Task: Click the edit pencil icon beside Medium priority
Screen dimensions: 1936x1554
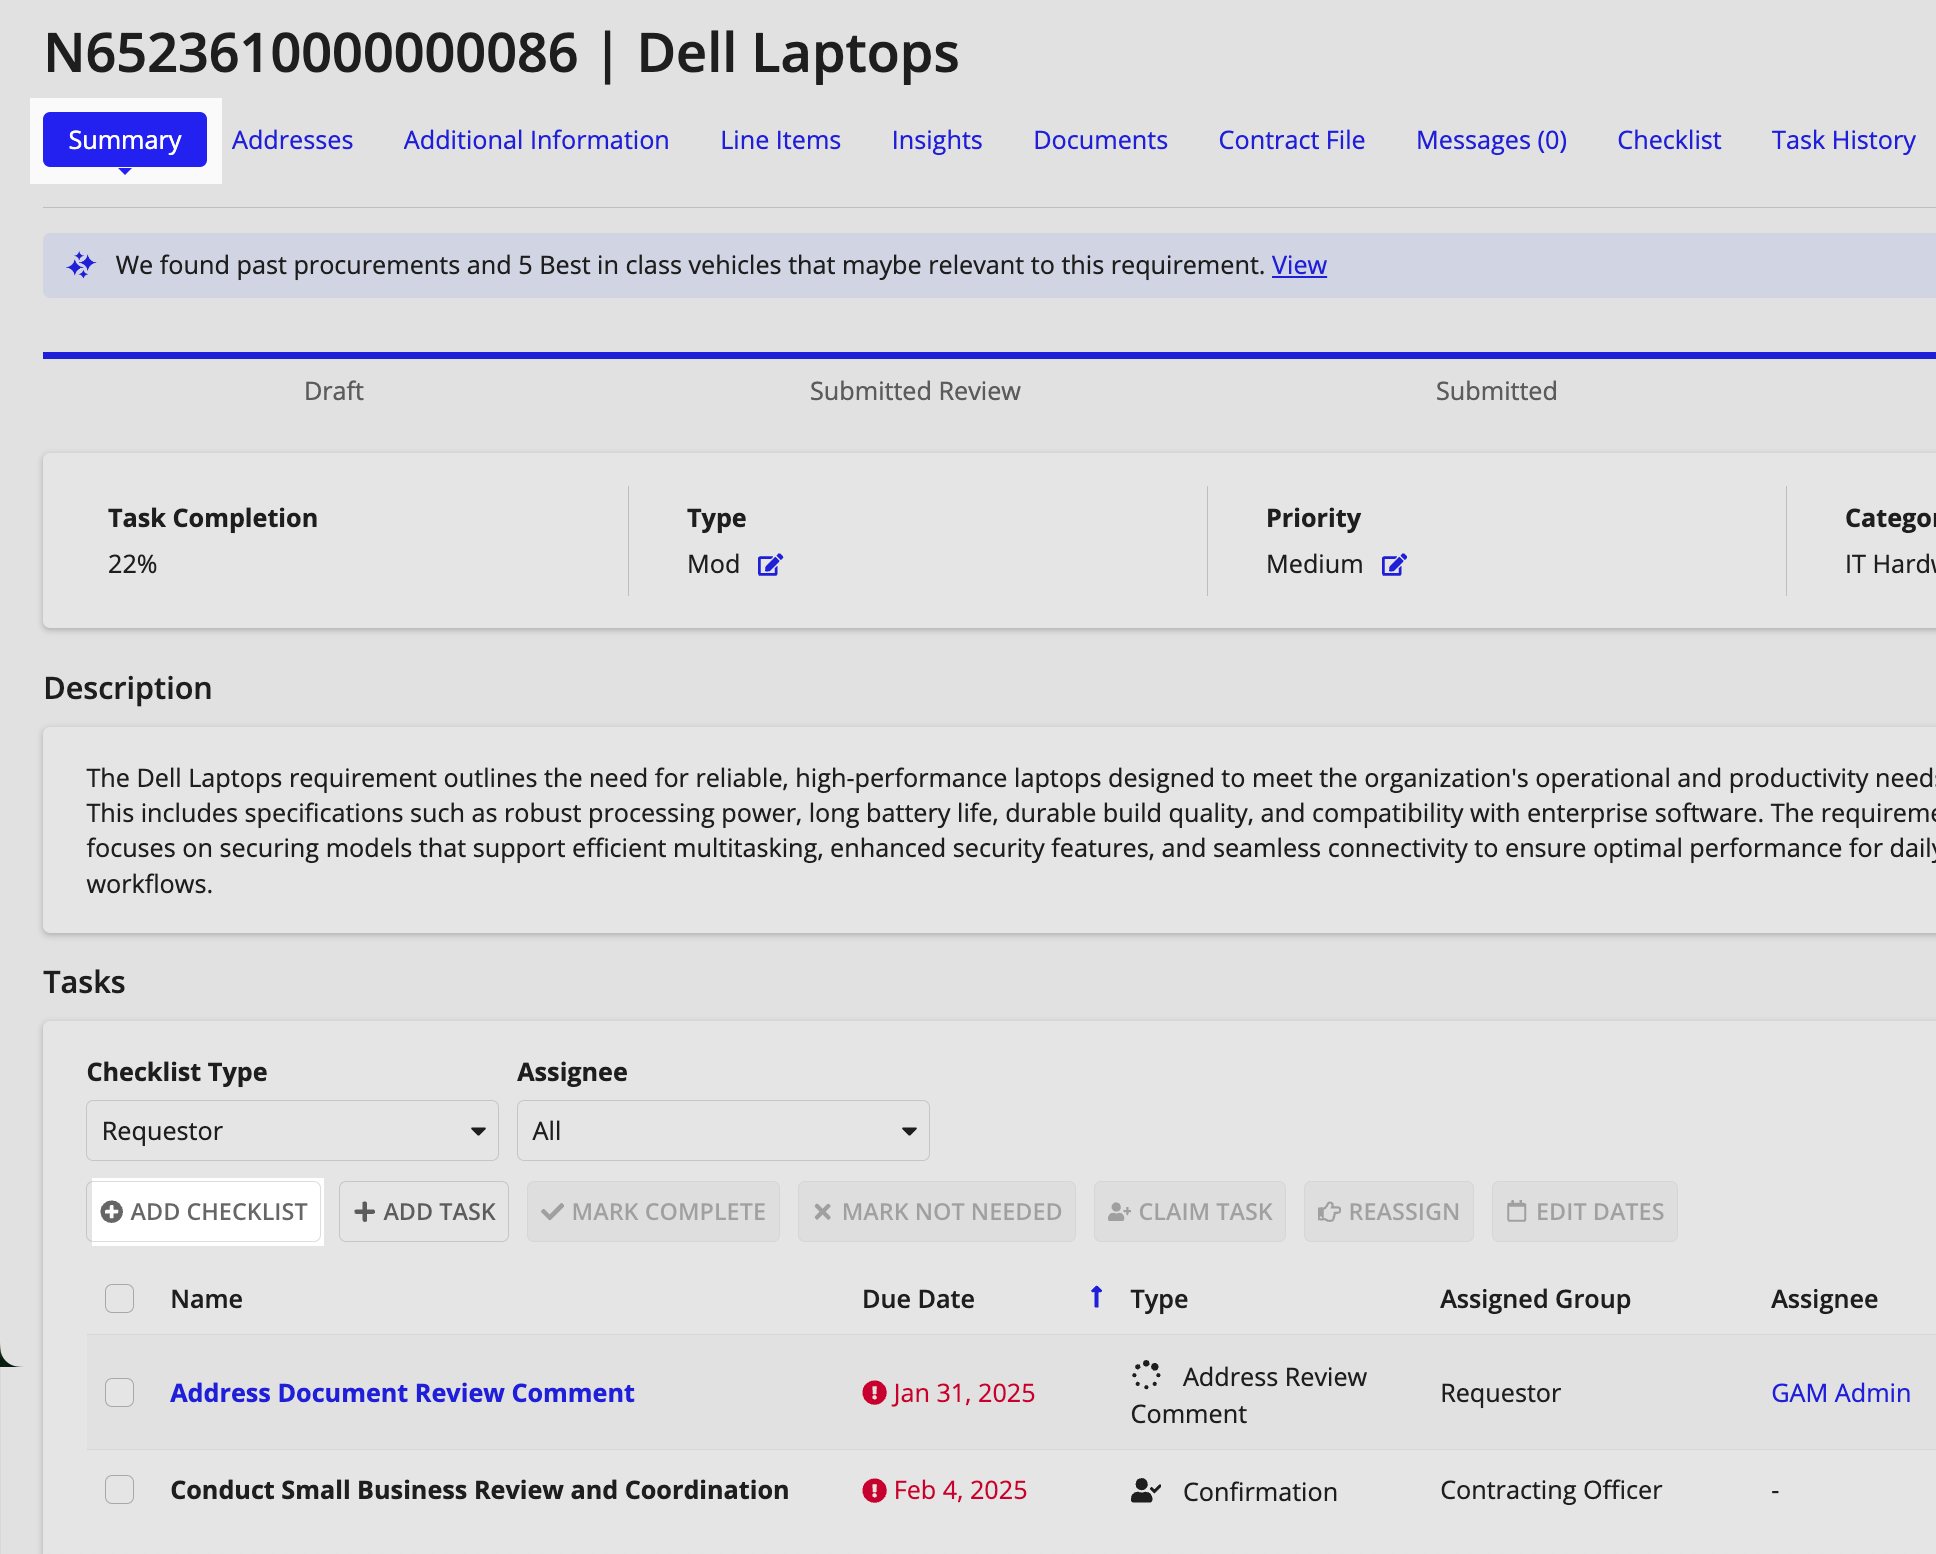Action: click(x=1394, y=565)
